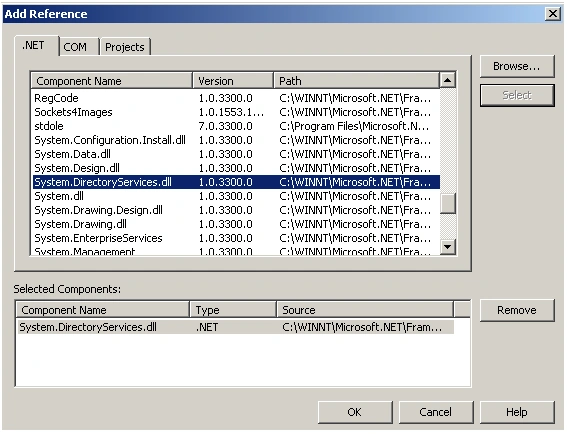Select System.Drawing.Design.dll
Image resolution: width=567 pixels, height=434 pixels.
(236, 210)
